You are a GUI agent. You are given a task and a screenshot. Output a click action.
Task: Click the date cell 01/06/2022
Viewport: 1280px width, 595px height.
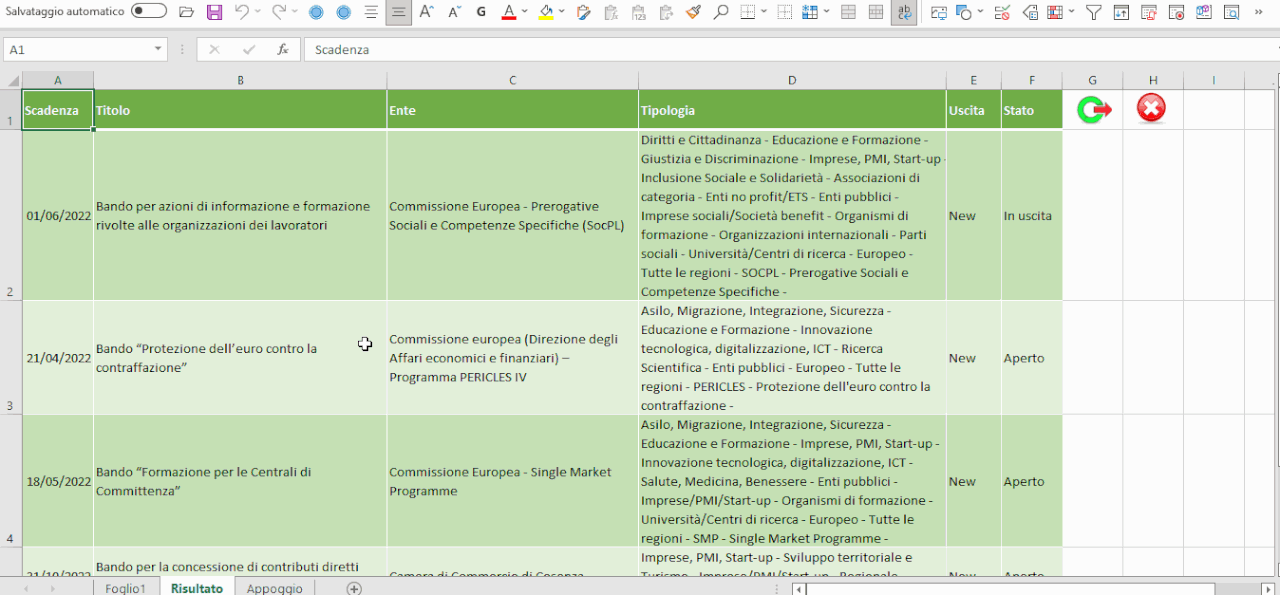[x=58, y=215]
